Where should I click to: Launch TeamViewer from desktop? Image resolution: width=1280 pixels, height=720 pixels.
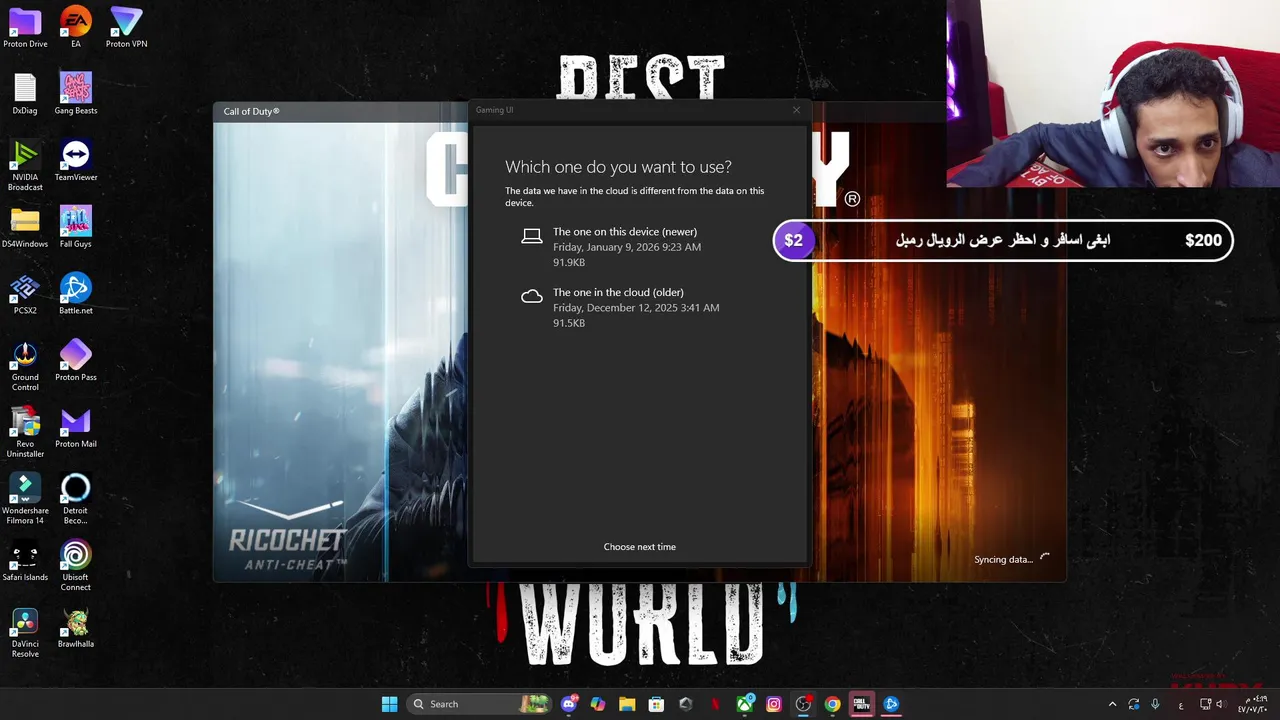pos(76,161)
